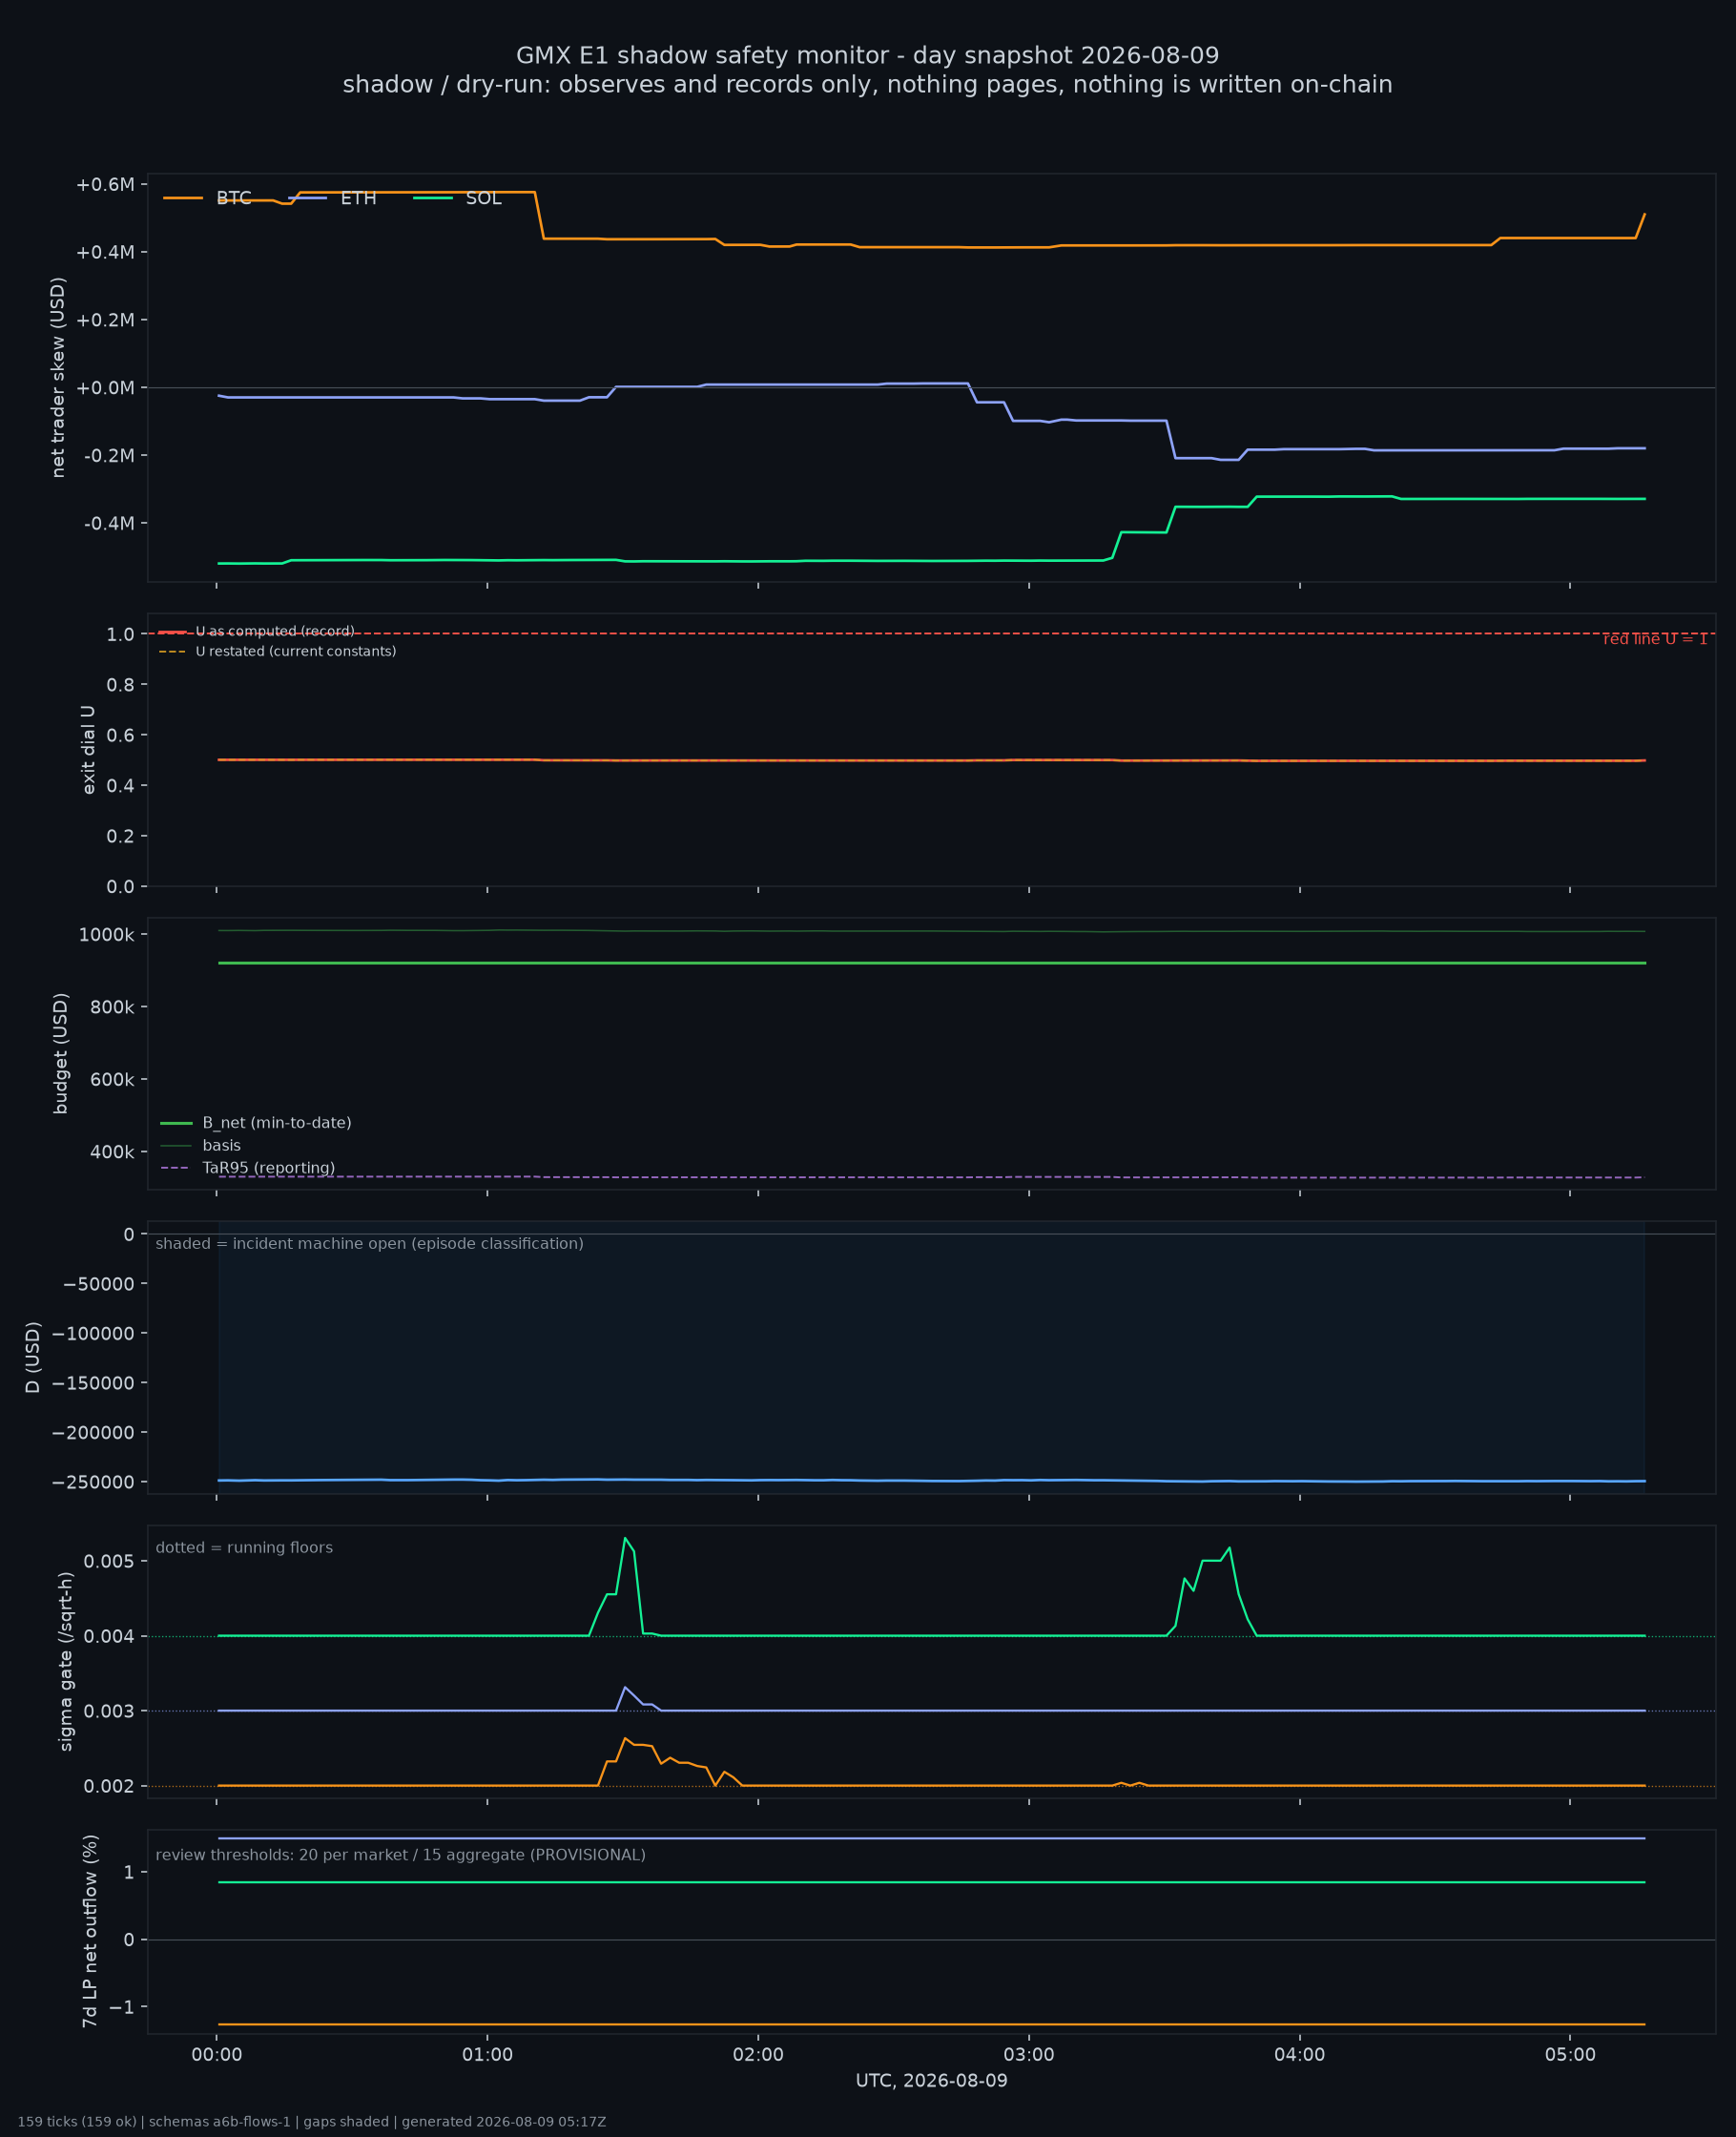This screenshot has width=1736, height=2137.
Task: Click the "0.6" tick on exit dial axis
Action: pyautogui.click(x=120, y=735)
